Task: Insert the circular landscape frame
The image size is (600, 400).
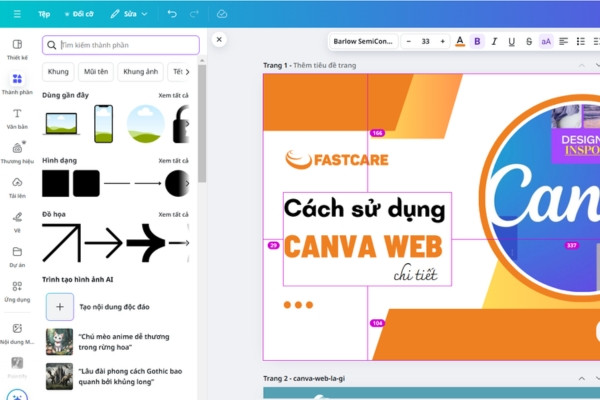Action: (145, 124)
